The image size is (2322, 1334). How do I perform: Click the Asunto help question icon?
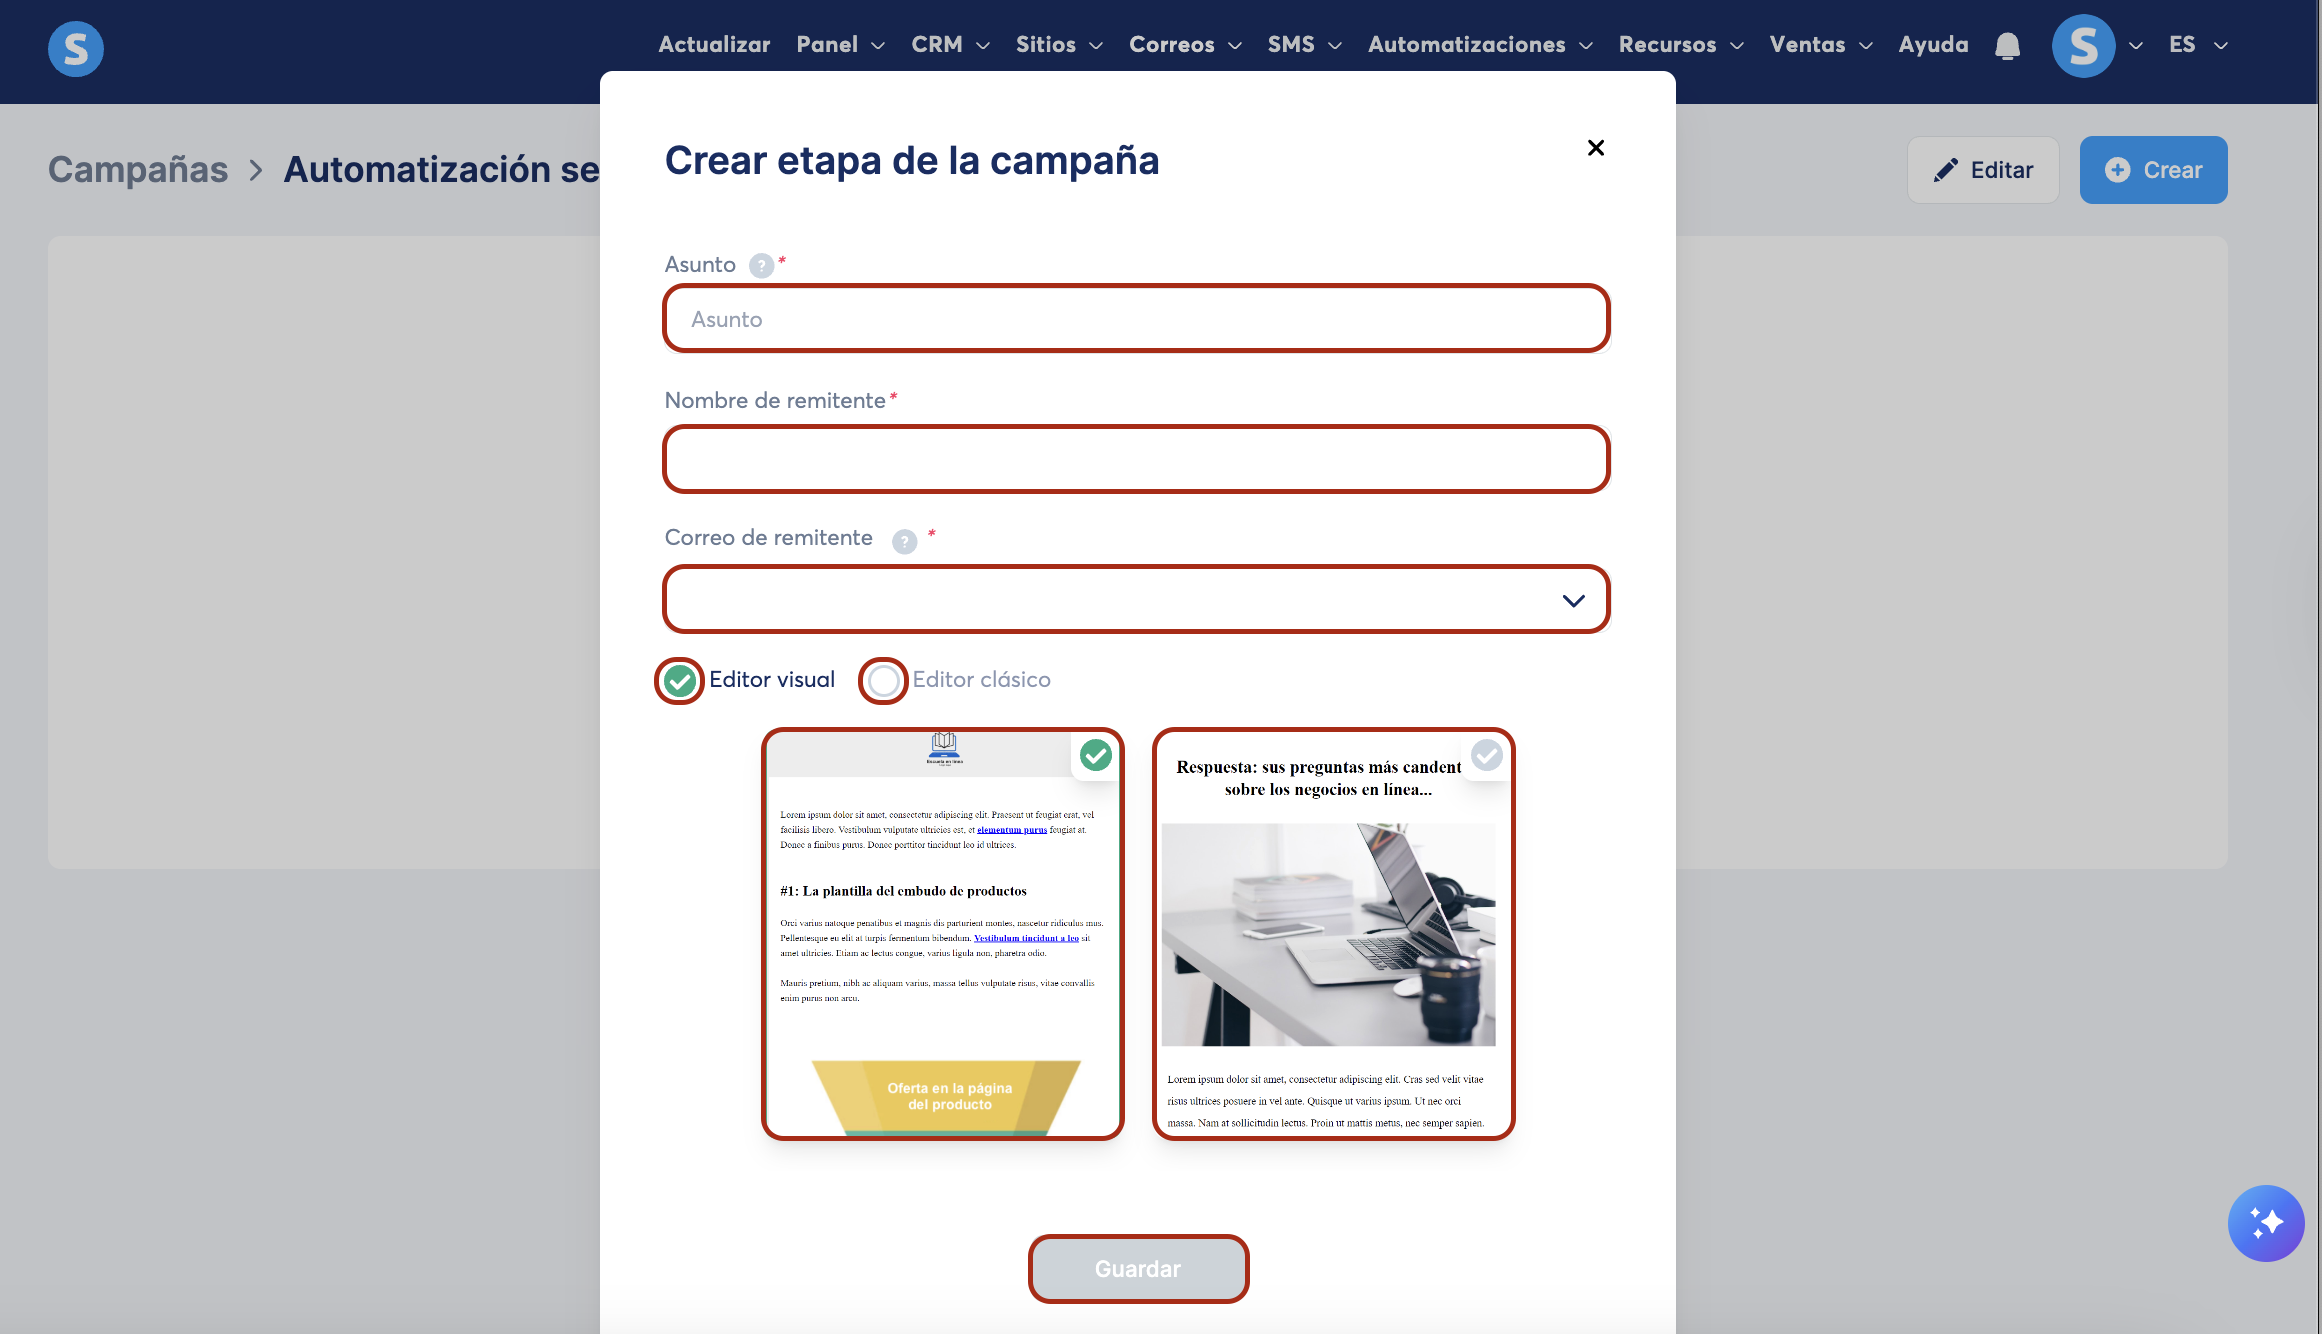coord(761,265)
